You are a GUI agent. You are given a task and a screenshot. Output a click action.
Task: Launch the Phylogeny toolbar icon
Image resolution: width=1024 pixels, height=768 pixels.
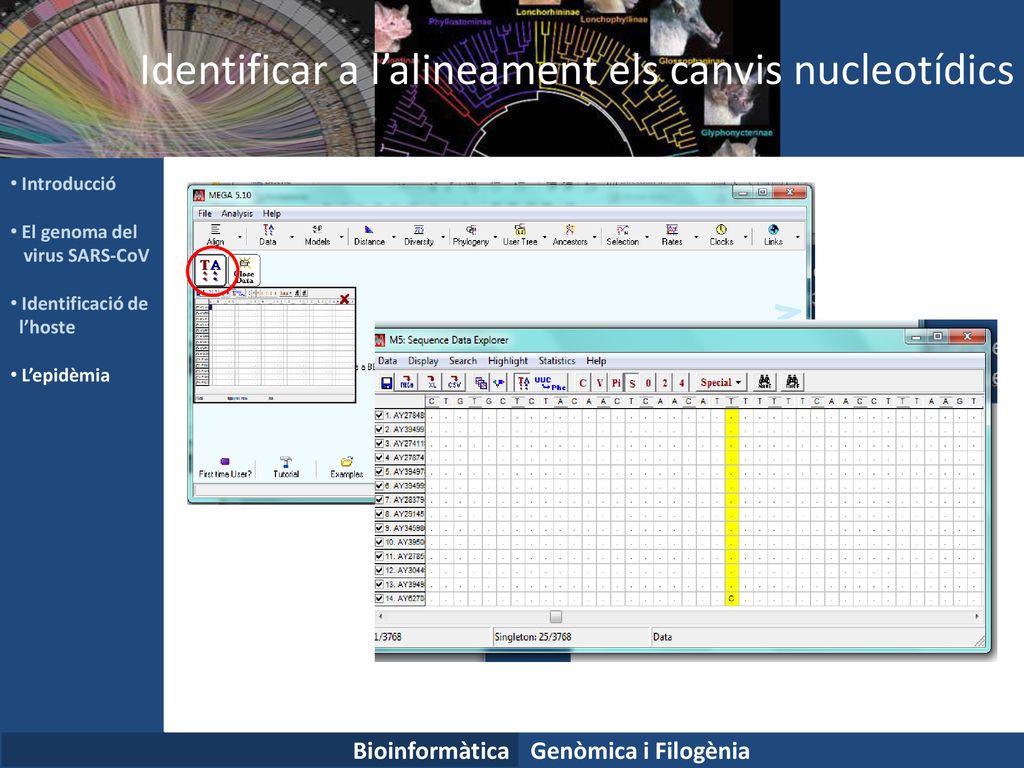point(471,234)
